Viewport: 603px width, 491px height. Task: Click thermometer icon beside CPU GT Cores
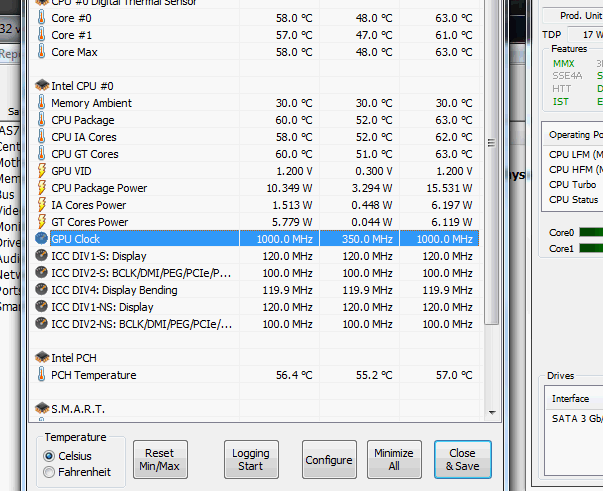point(41,153)
